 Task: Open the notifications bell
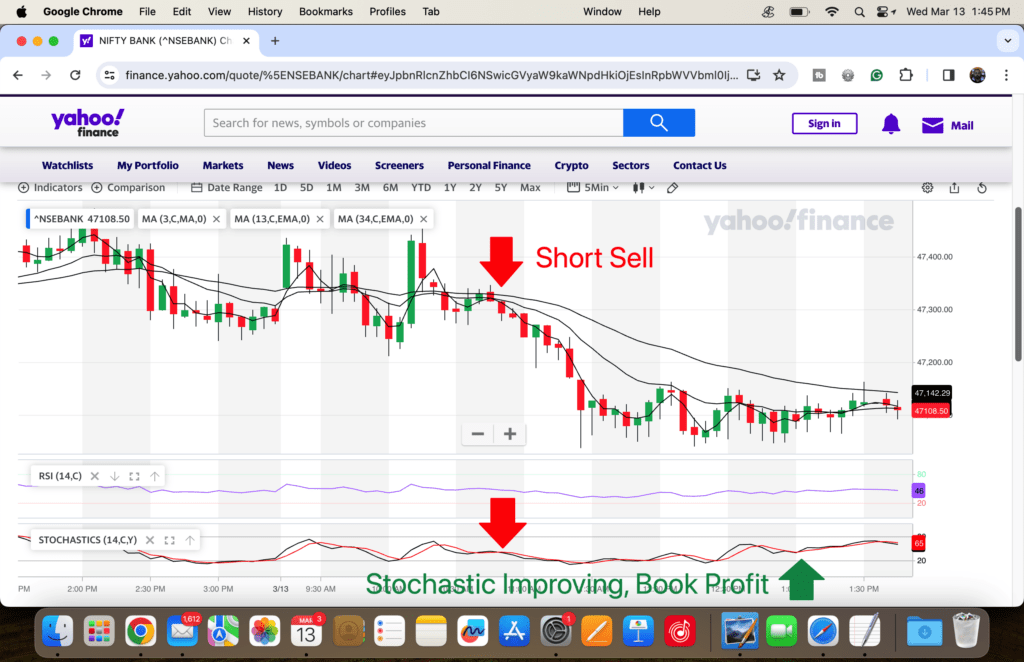(891, 123)
